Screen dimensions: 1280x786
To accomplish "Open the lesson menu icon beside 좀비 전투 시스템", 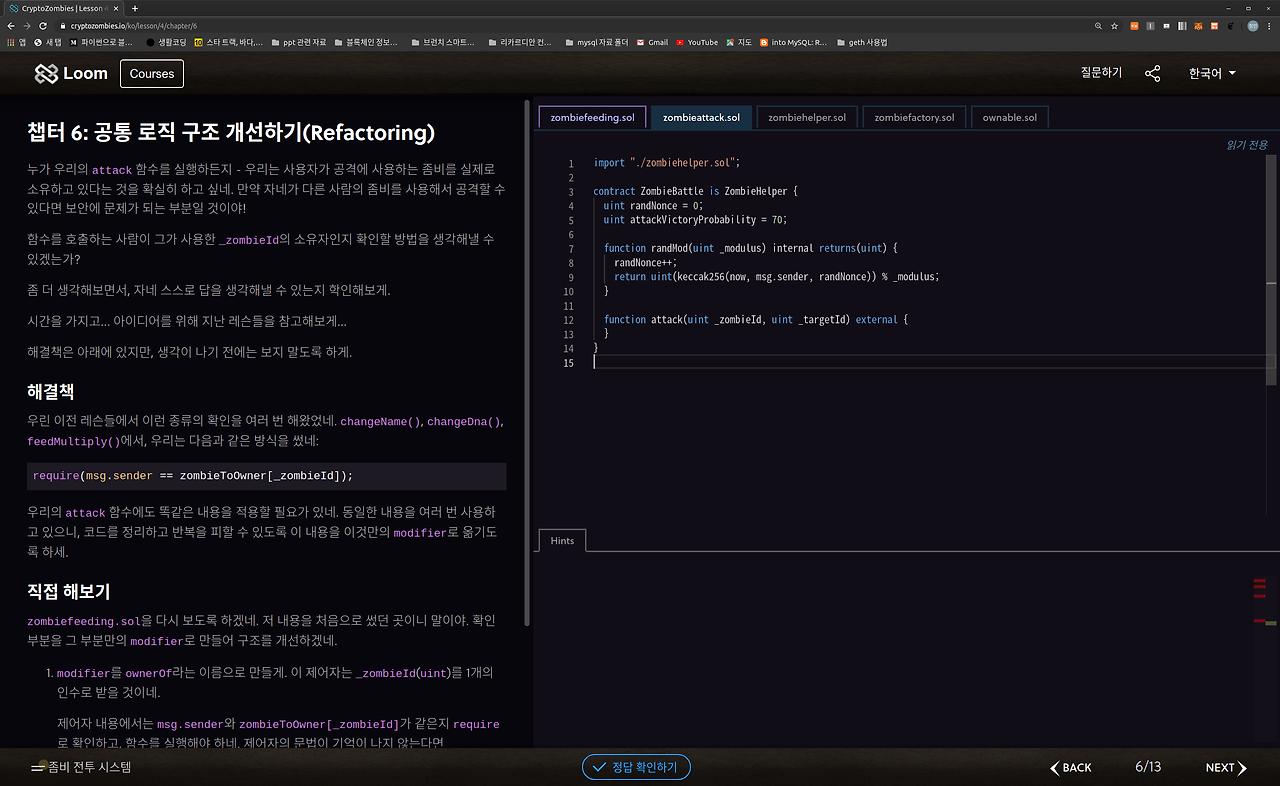I will tap(38, 768).
